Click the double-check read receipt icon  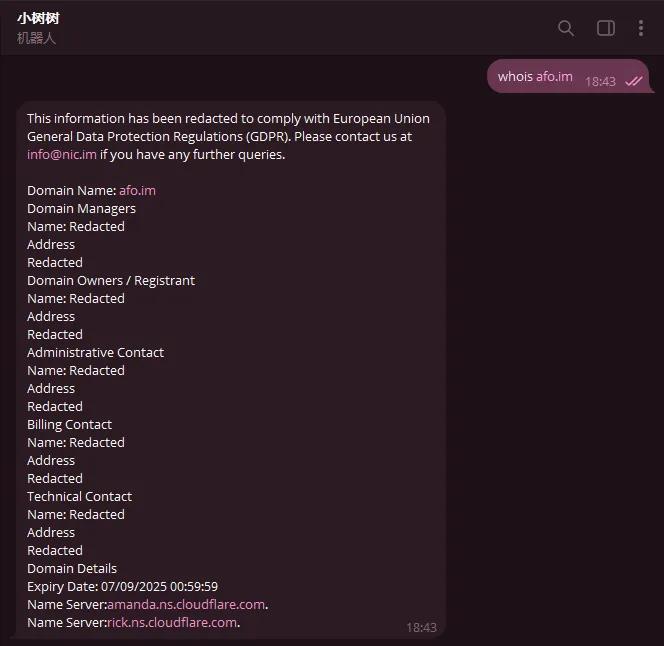[634, 81]
